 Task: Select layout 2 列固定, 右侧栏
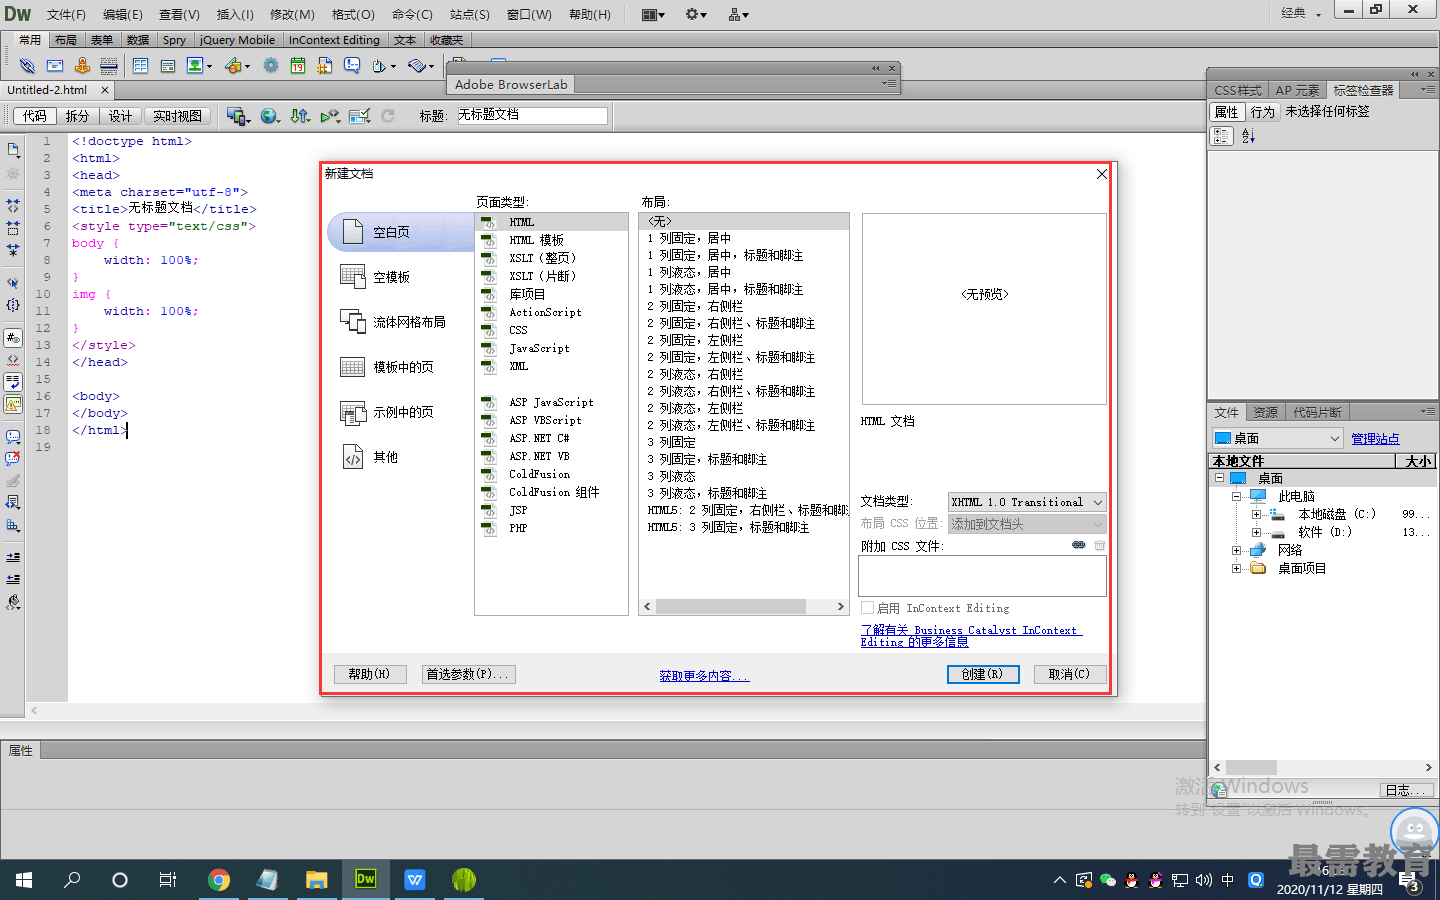coord(695,306)
